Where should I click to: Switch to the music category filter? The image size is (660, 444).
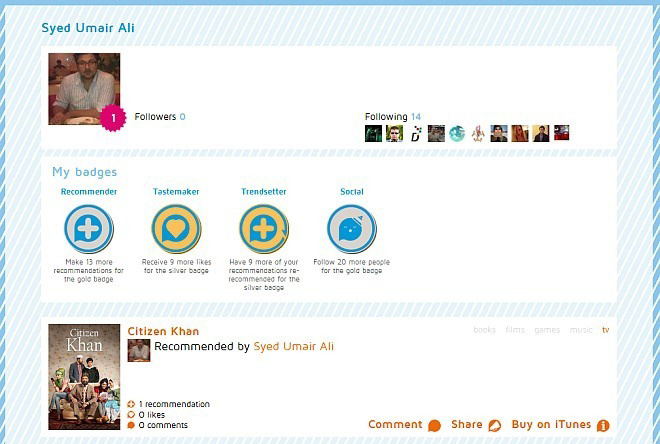pos(581,330)
